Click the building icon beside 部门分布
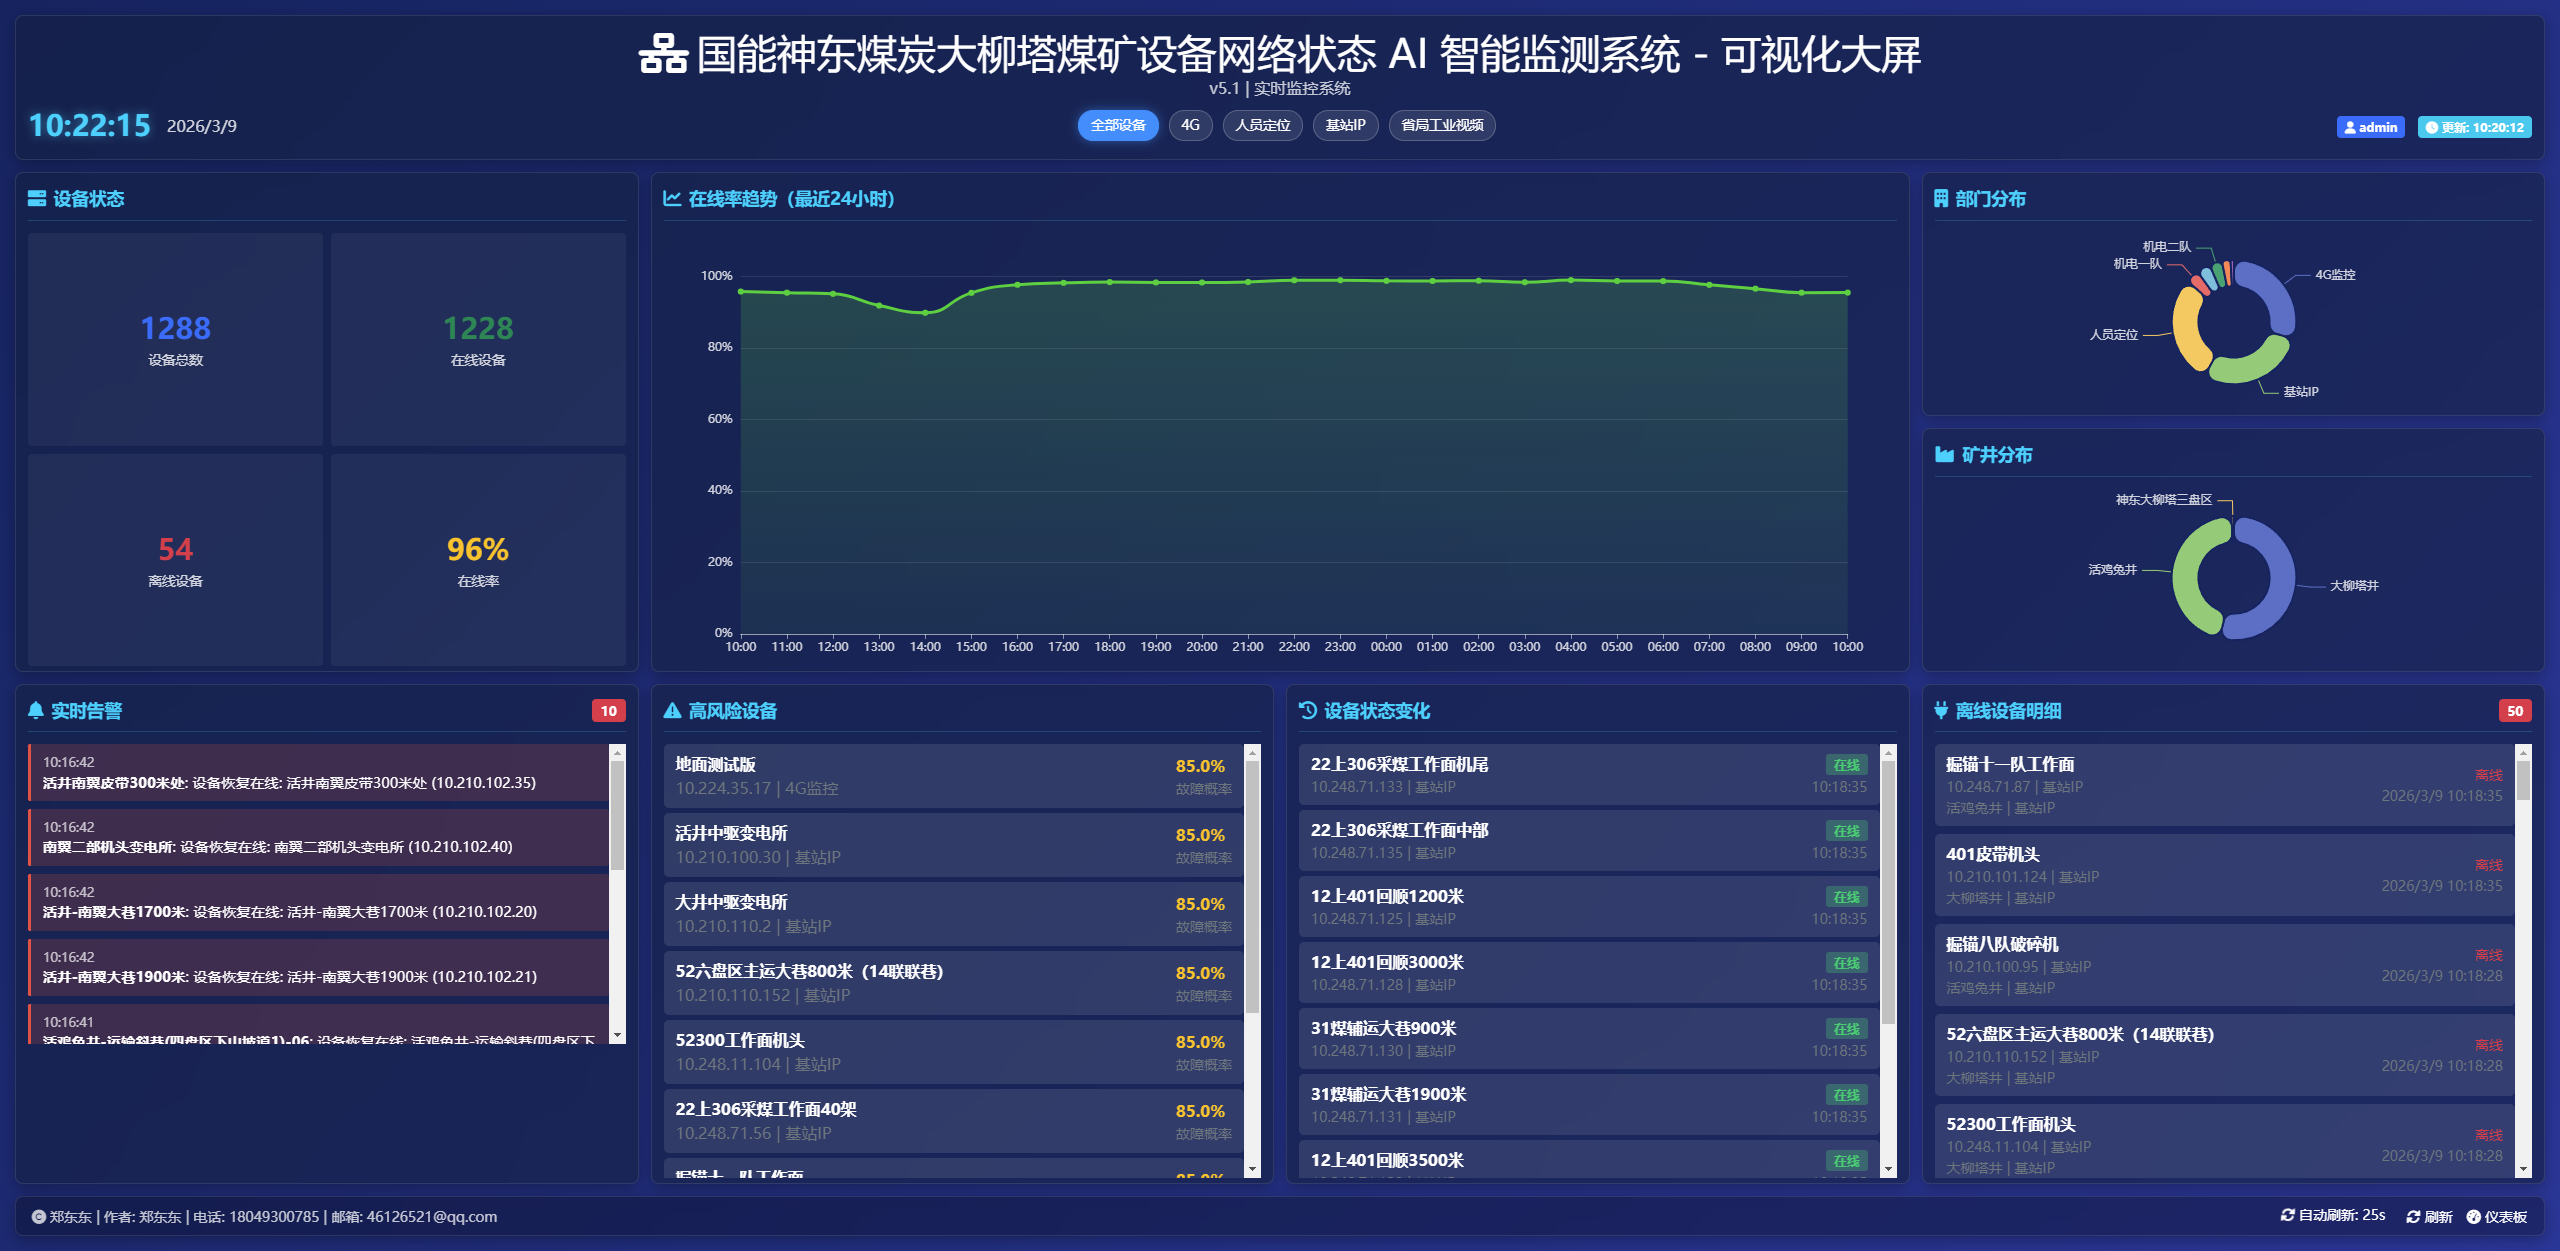 click(x=1941, y=198)
